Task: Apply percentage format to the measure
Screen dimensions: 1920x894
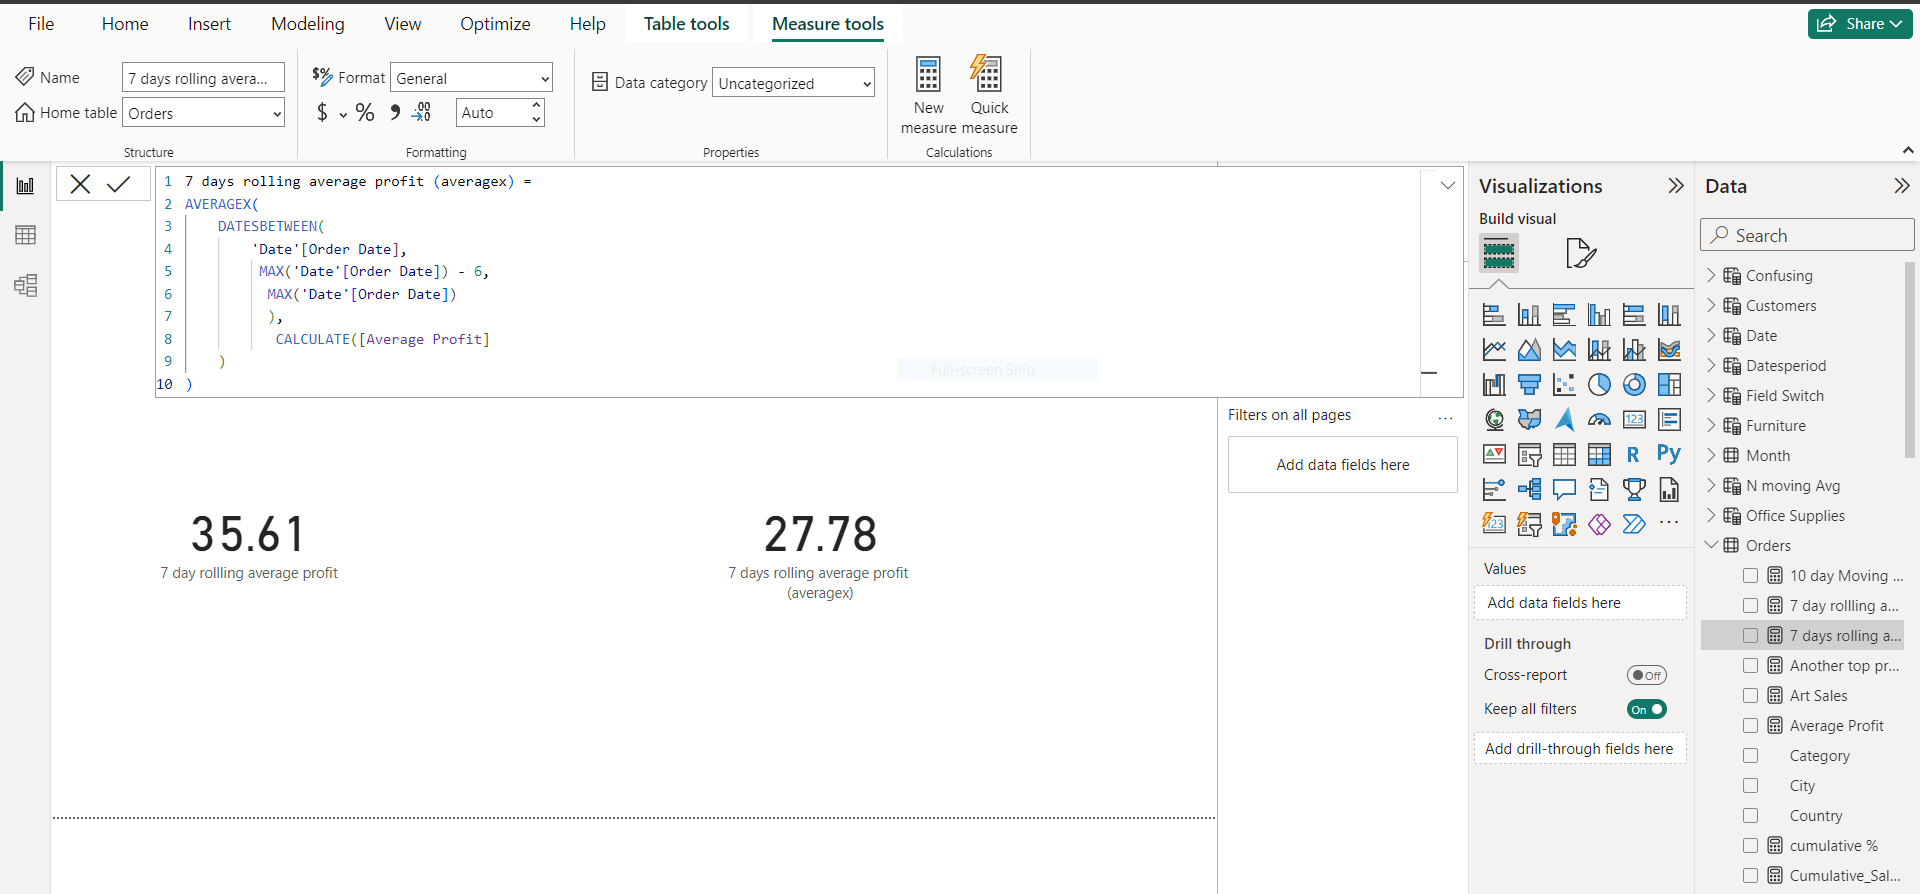Action: [365, 113]
